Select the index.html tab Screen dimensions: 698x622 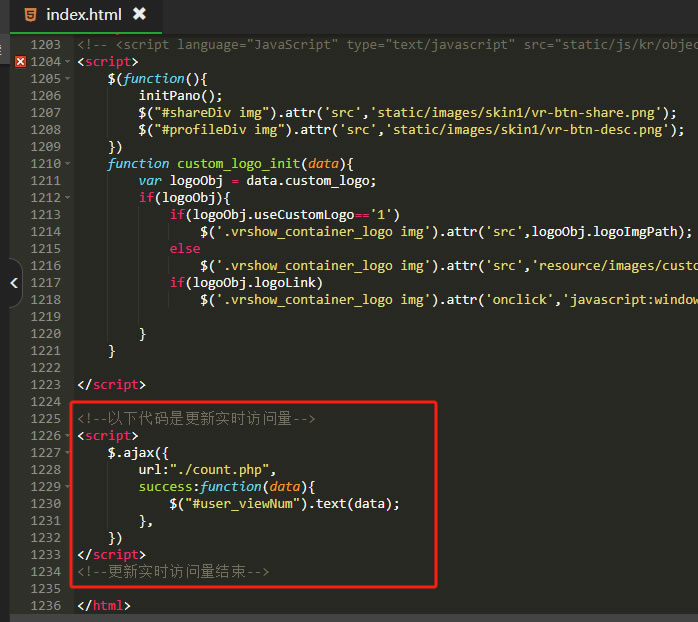[83, 14]
